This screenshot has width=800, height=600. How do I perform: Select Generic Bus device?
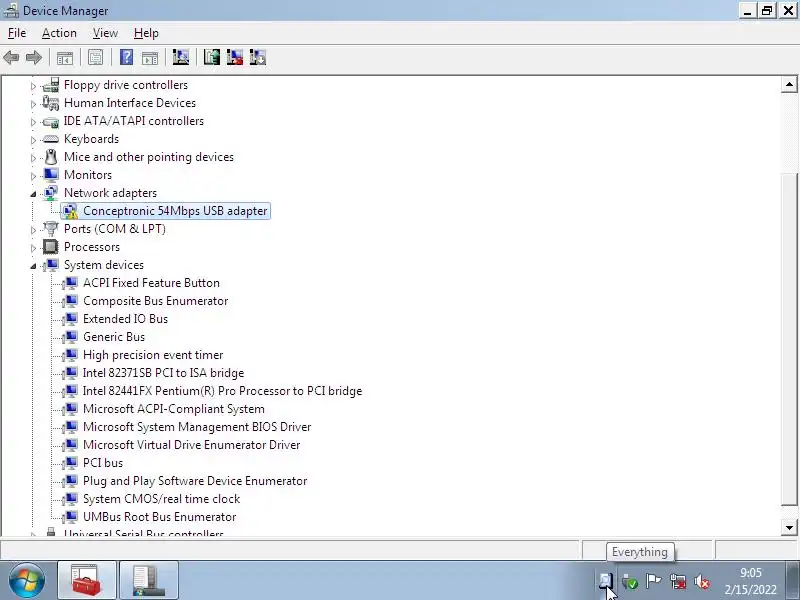pos(114,337)
